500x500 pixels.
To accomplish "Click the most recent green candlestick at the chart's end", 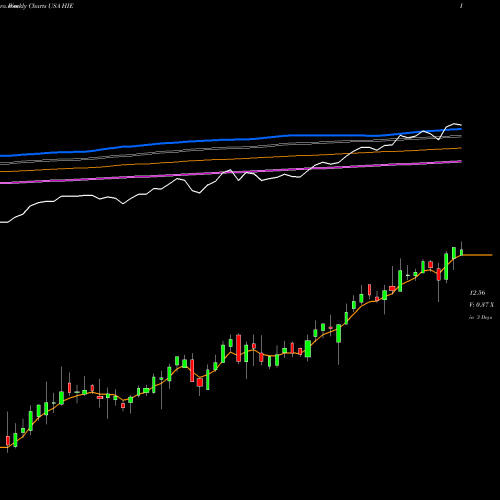I will coord(462,252).
